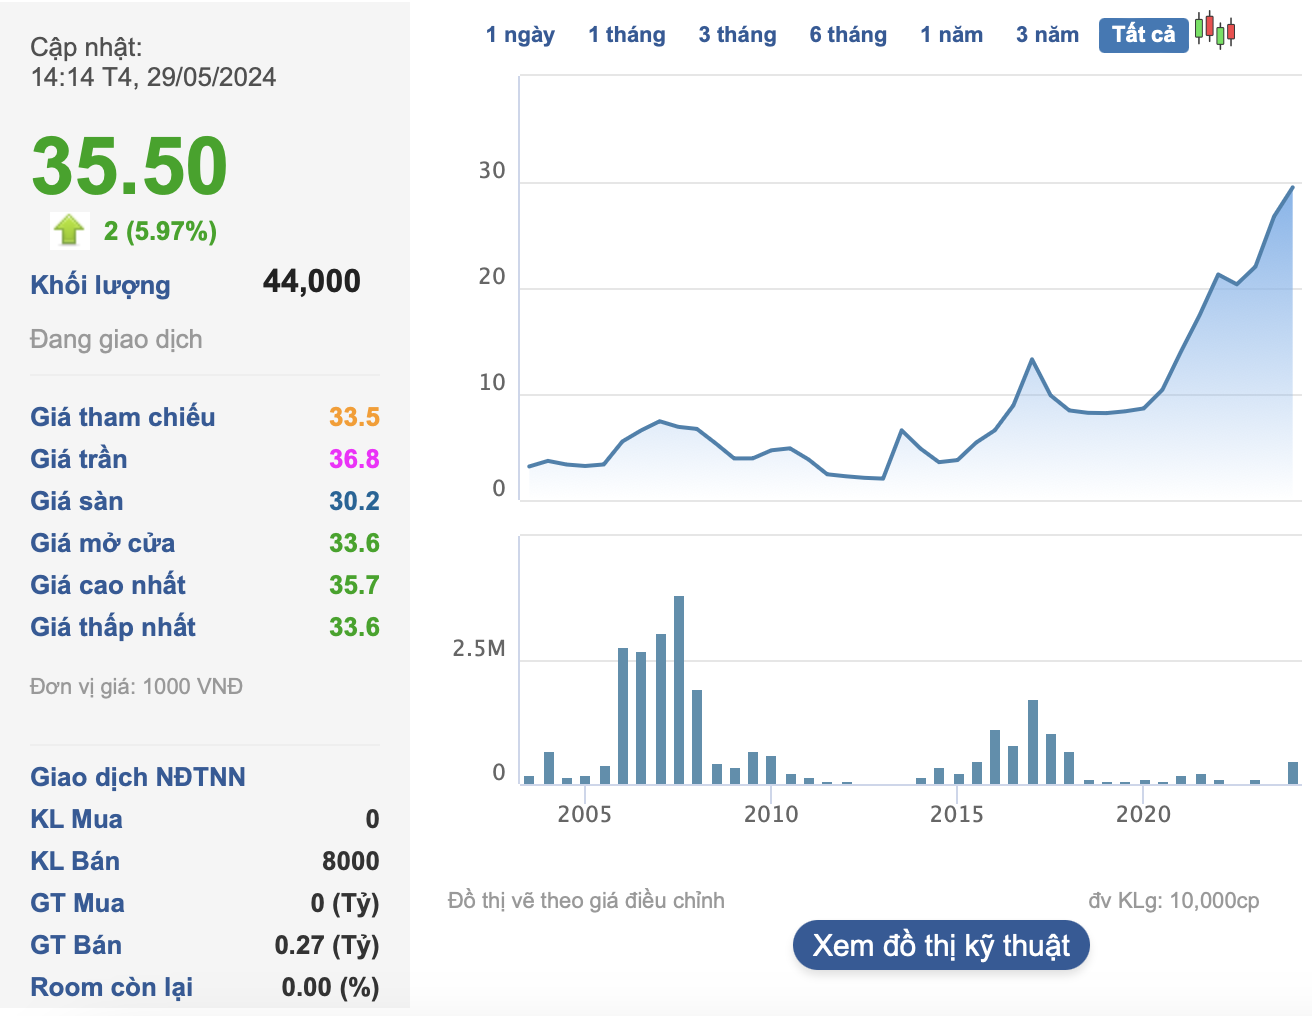Click the 'Giao dịch NĐTNN' heading
Image resolution: width=1312 pixels, height=1016 pixels.
pyautogui.click(x=138, y=777)
